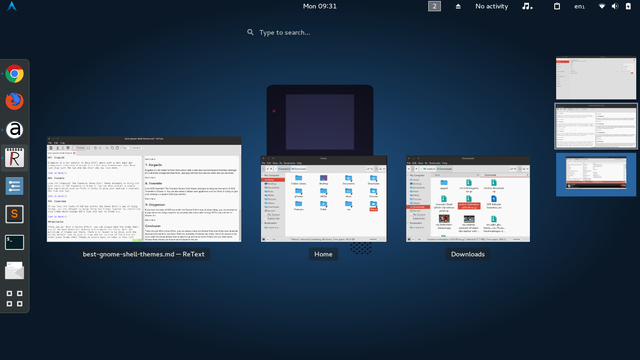The image size is (640, 360).
Task: Open Firefox from the dash
Action: point(14,101)
